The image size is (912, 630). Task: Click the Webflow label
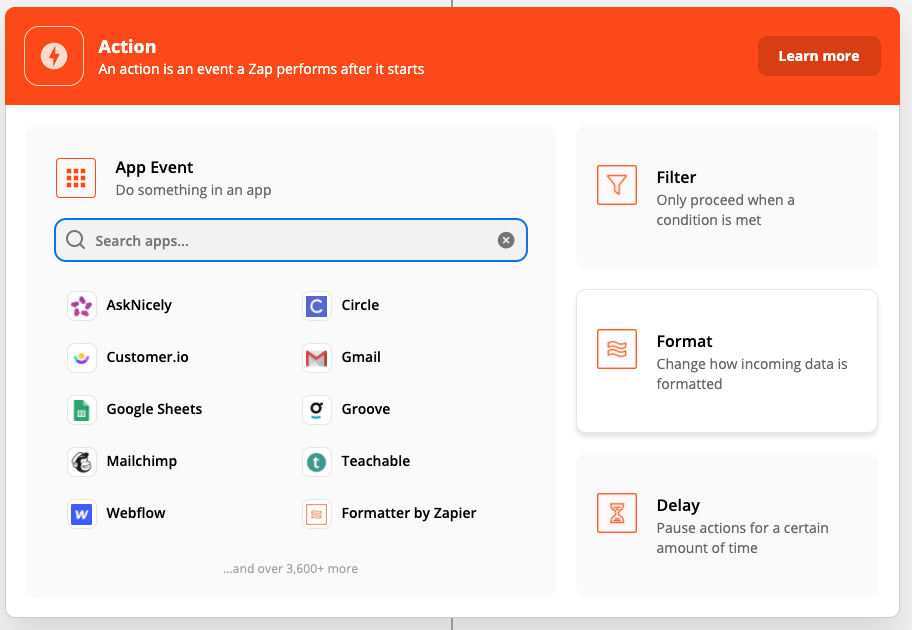point(136,512)
